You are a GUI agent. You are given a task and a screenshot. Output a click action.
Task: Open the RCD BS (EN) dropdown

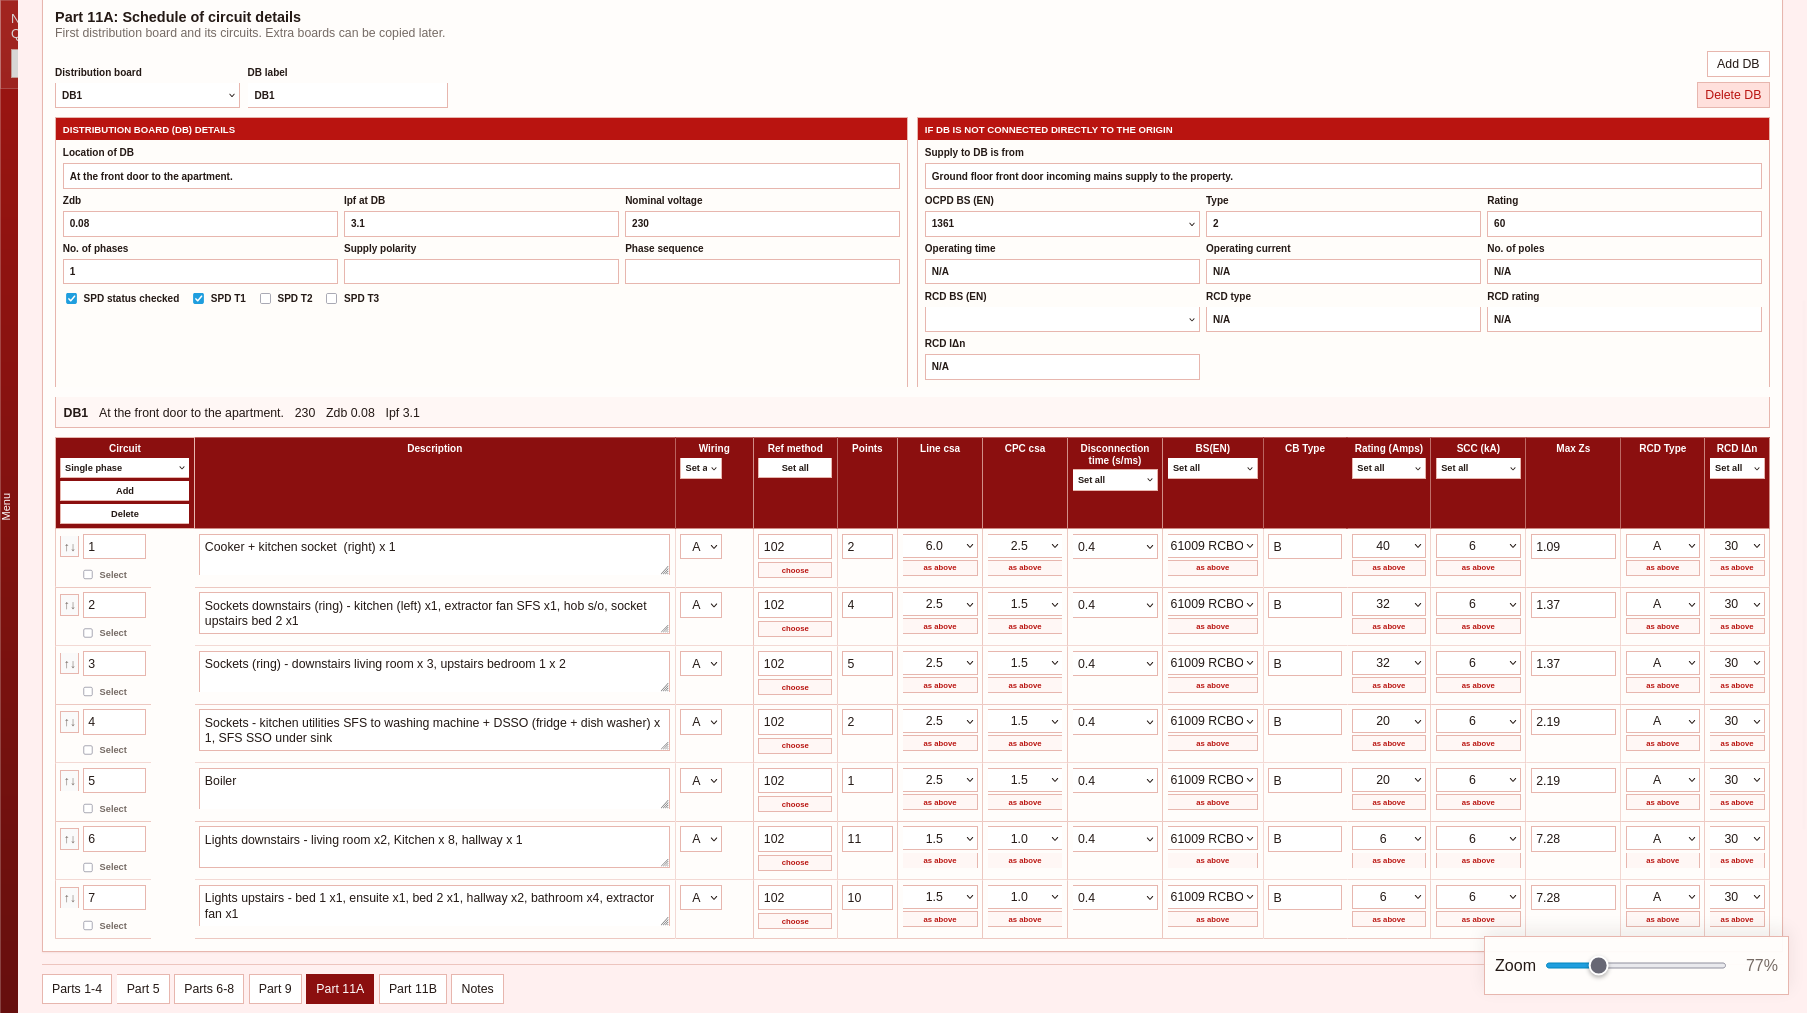tap(1062, 319)
